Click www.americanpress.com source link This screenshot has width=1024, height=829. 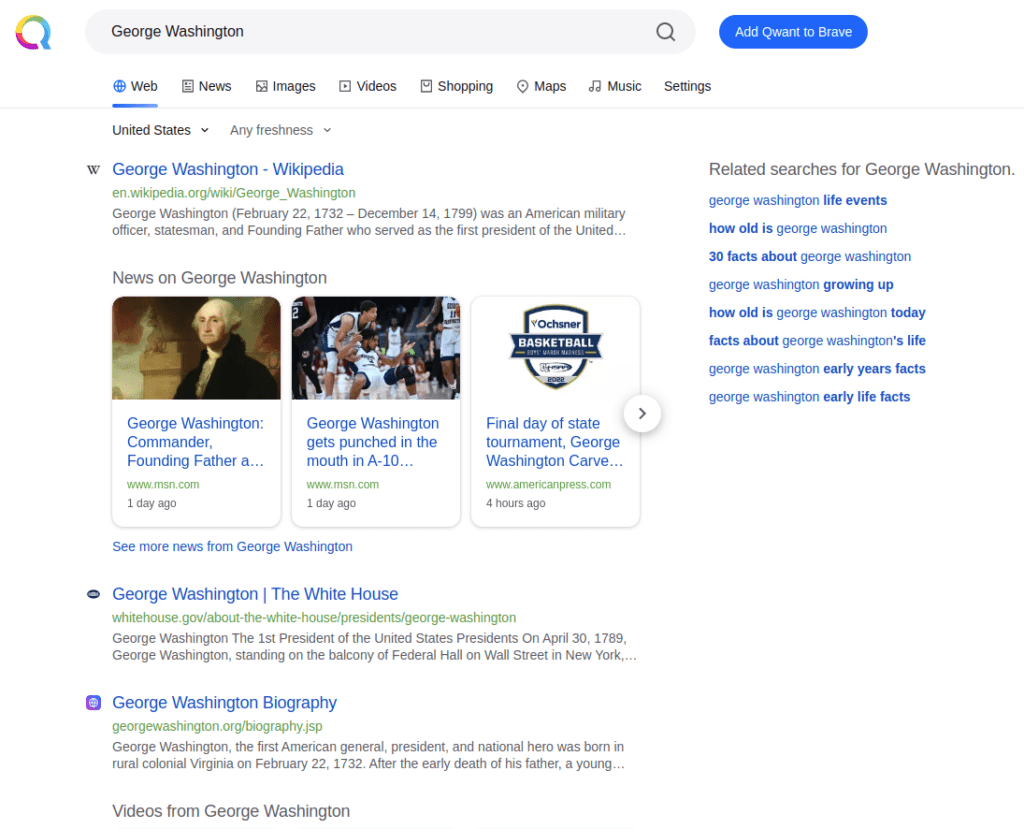(x=549, y=485)
